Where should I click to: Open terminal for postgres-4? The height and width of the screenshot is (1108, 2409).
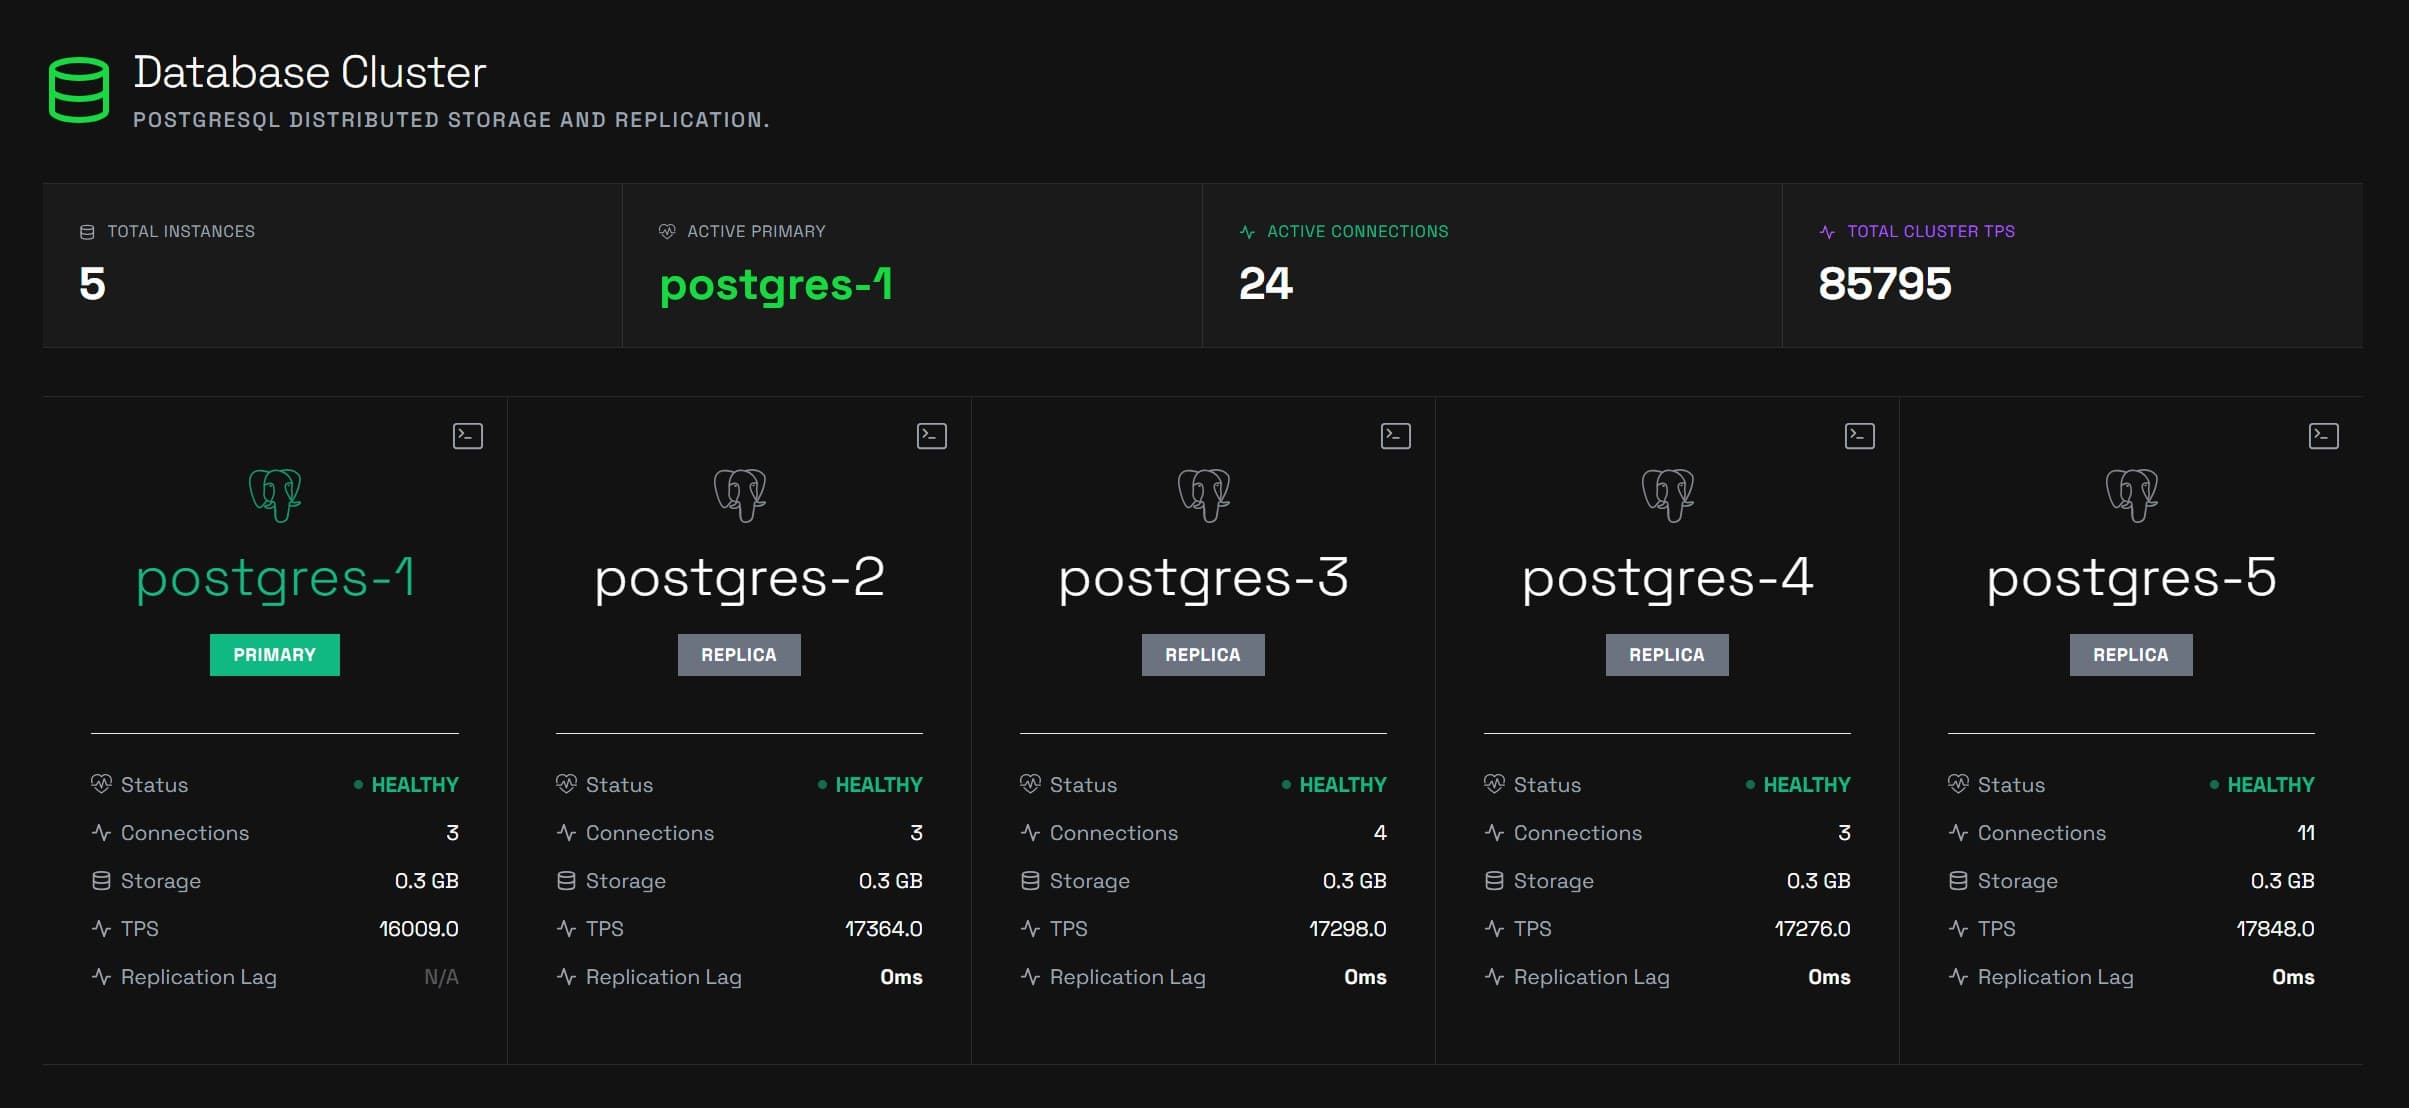tap(1859, 436)
